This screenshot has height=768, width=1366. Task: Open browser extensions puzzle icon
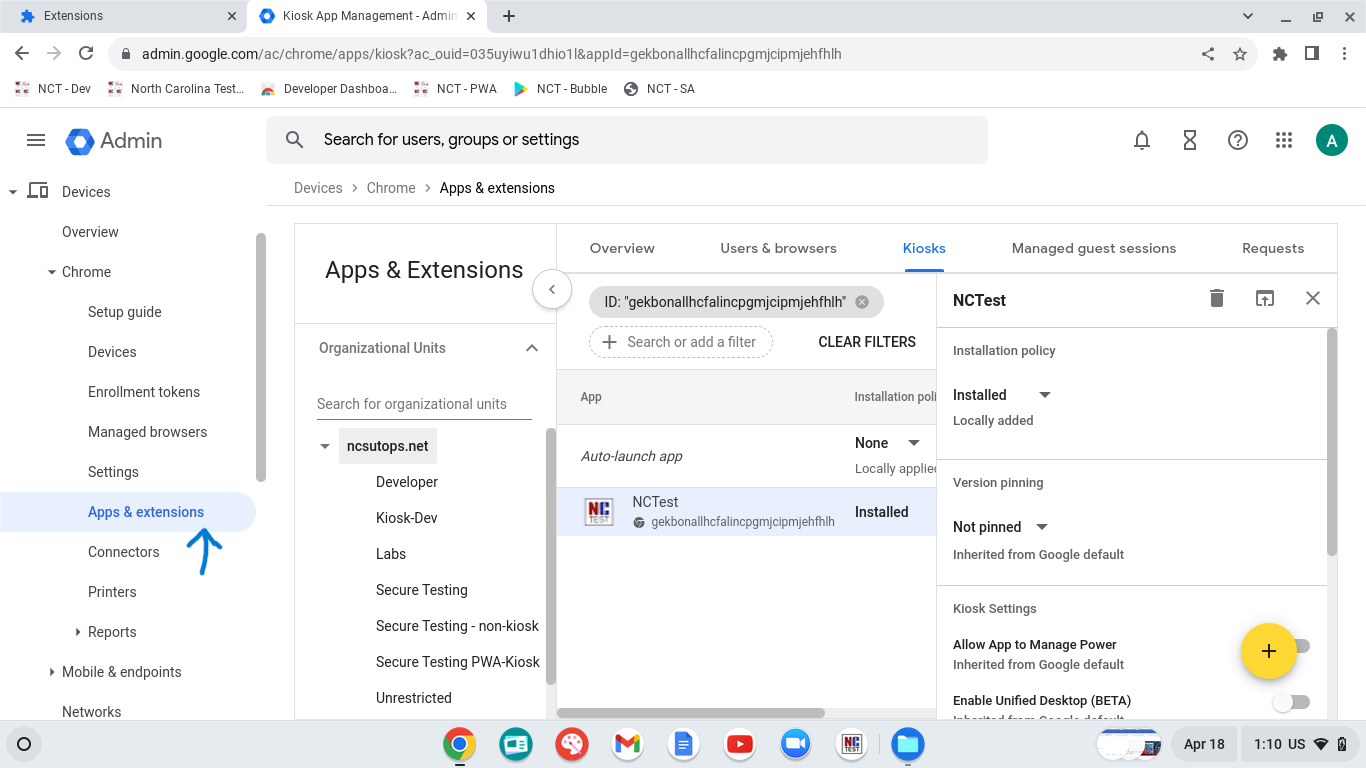(1280, 54)
